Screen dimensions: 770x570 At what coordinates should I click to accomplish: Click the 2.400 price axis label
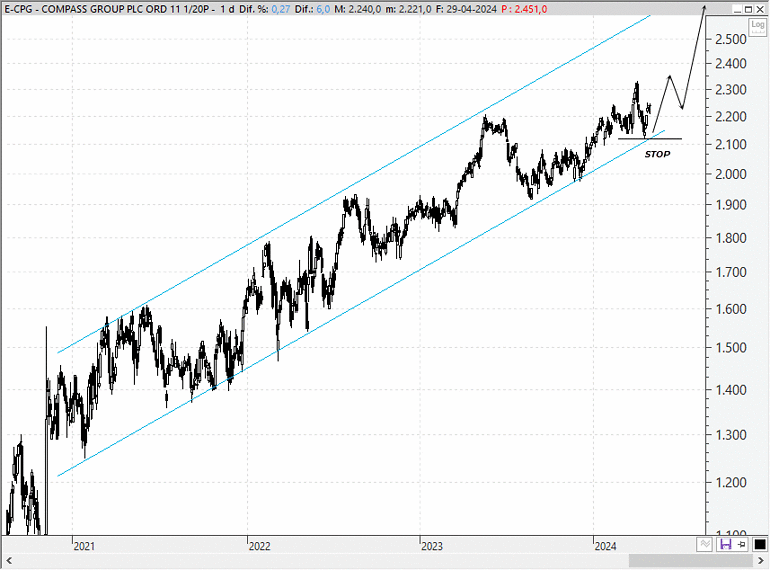click(x=731, y=63)
